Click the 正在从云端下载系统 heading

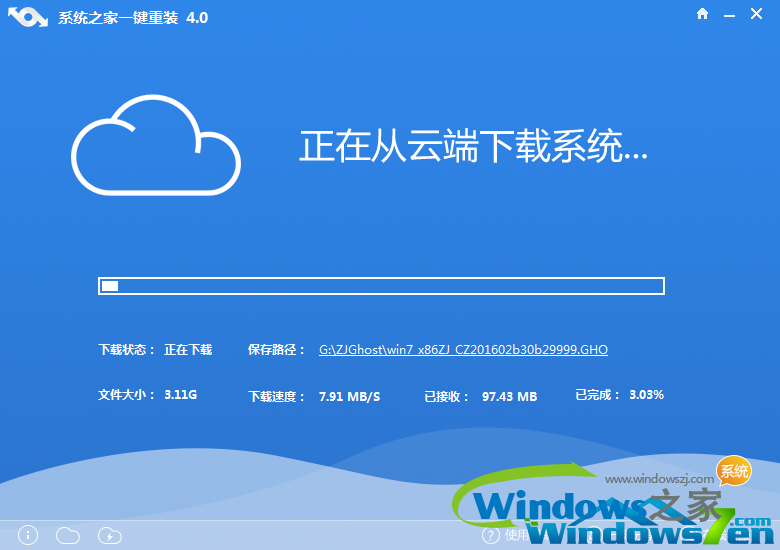point(473,147)
